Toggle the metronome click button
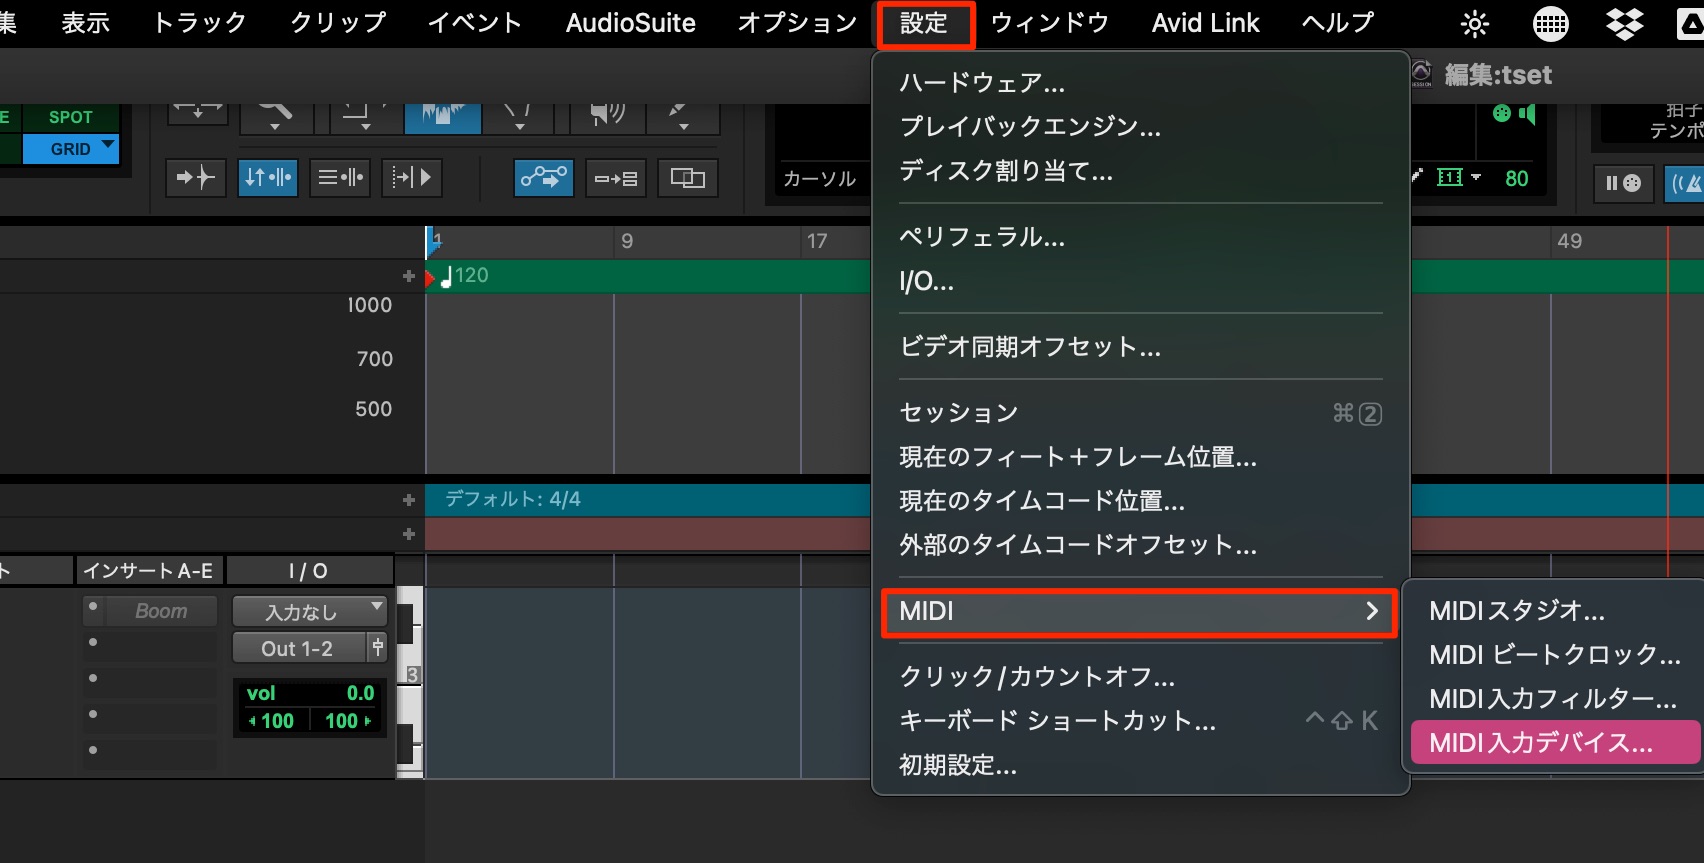1704x863 pixels. [x=1686, y=183]
